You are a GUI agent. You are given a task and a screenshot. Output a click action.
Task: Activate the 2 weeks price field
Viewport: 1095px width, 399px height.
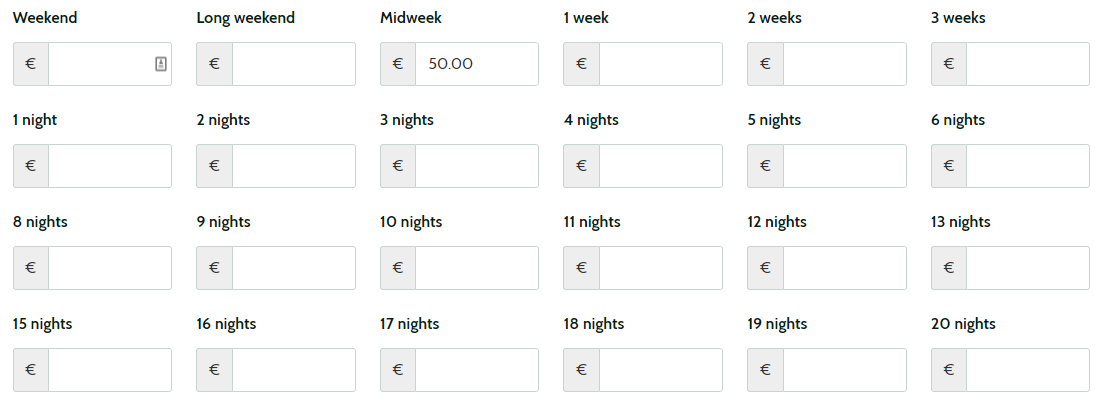click(844, 64)
